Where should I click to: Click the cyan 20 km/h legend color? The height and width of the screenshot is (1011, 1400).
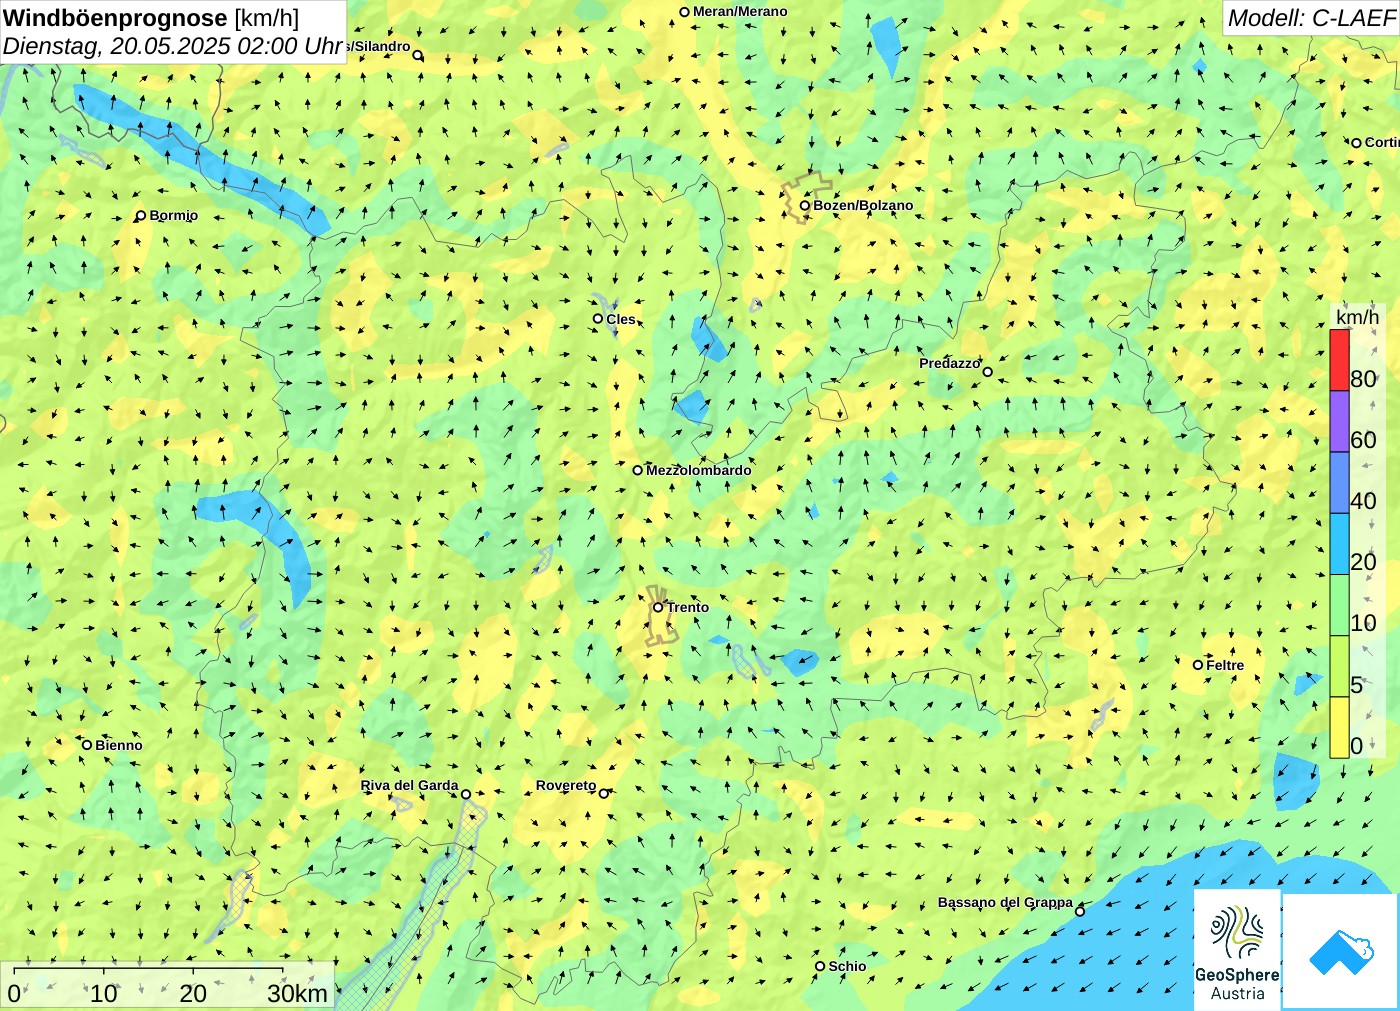(1339, 544)
